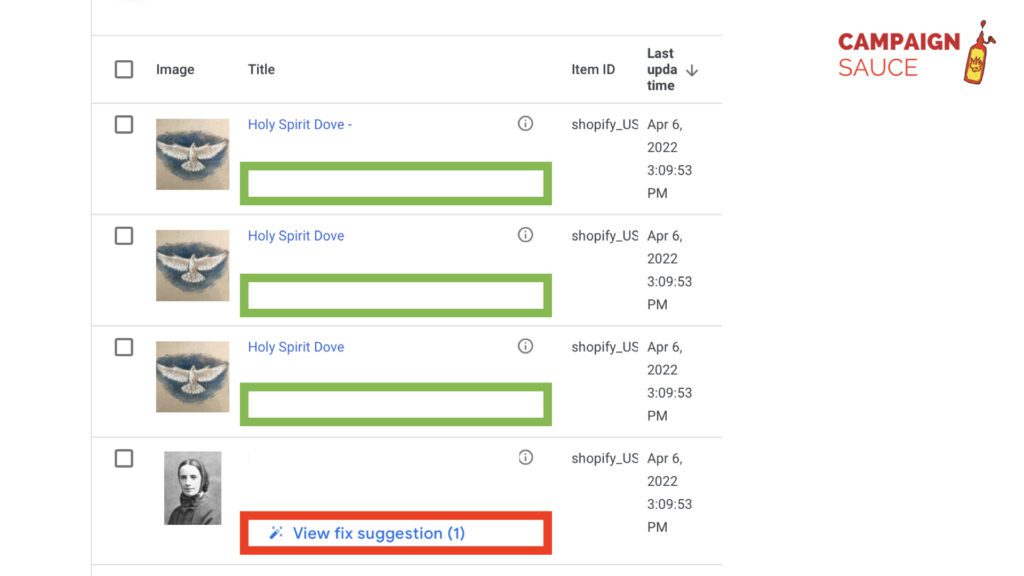Tick the select-all checkbox in table header

[123, 69]
